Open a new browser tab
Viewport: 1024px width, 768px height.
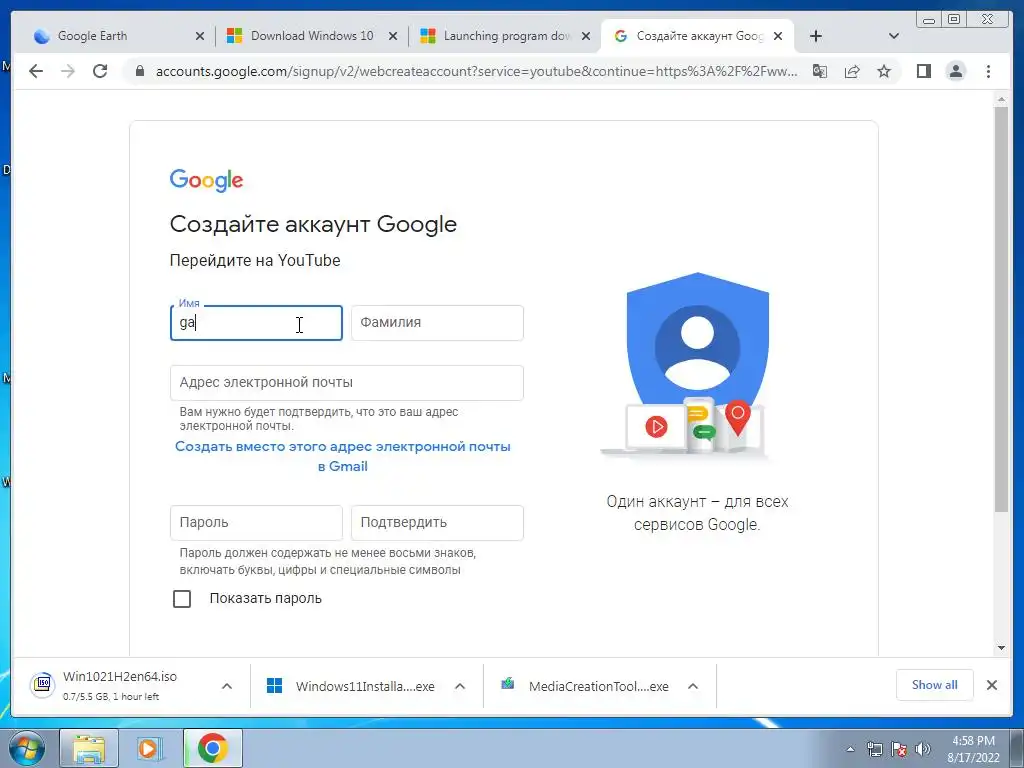point(816,36)
